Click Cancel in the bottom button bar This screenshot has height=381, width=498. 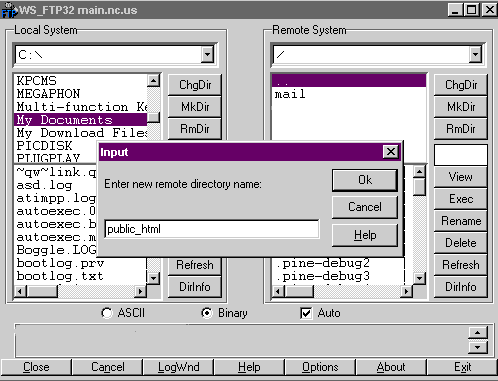[x=108, y=367]
